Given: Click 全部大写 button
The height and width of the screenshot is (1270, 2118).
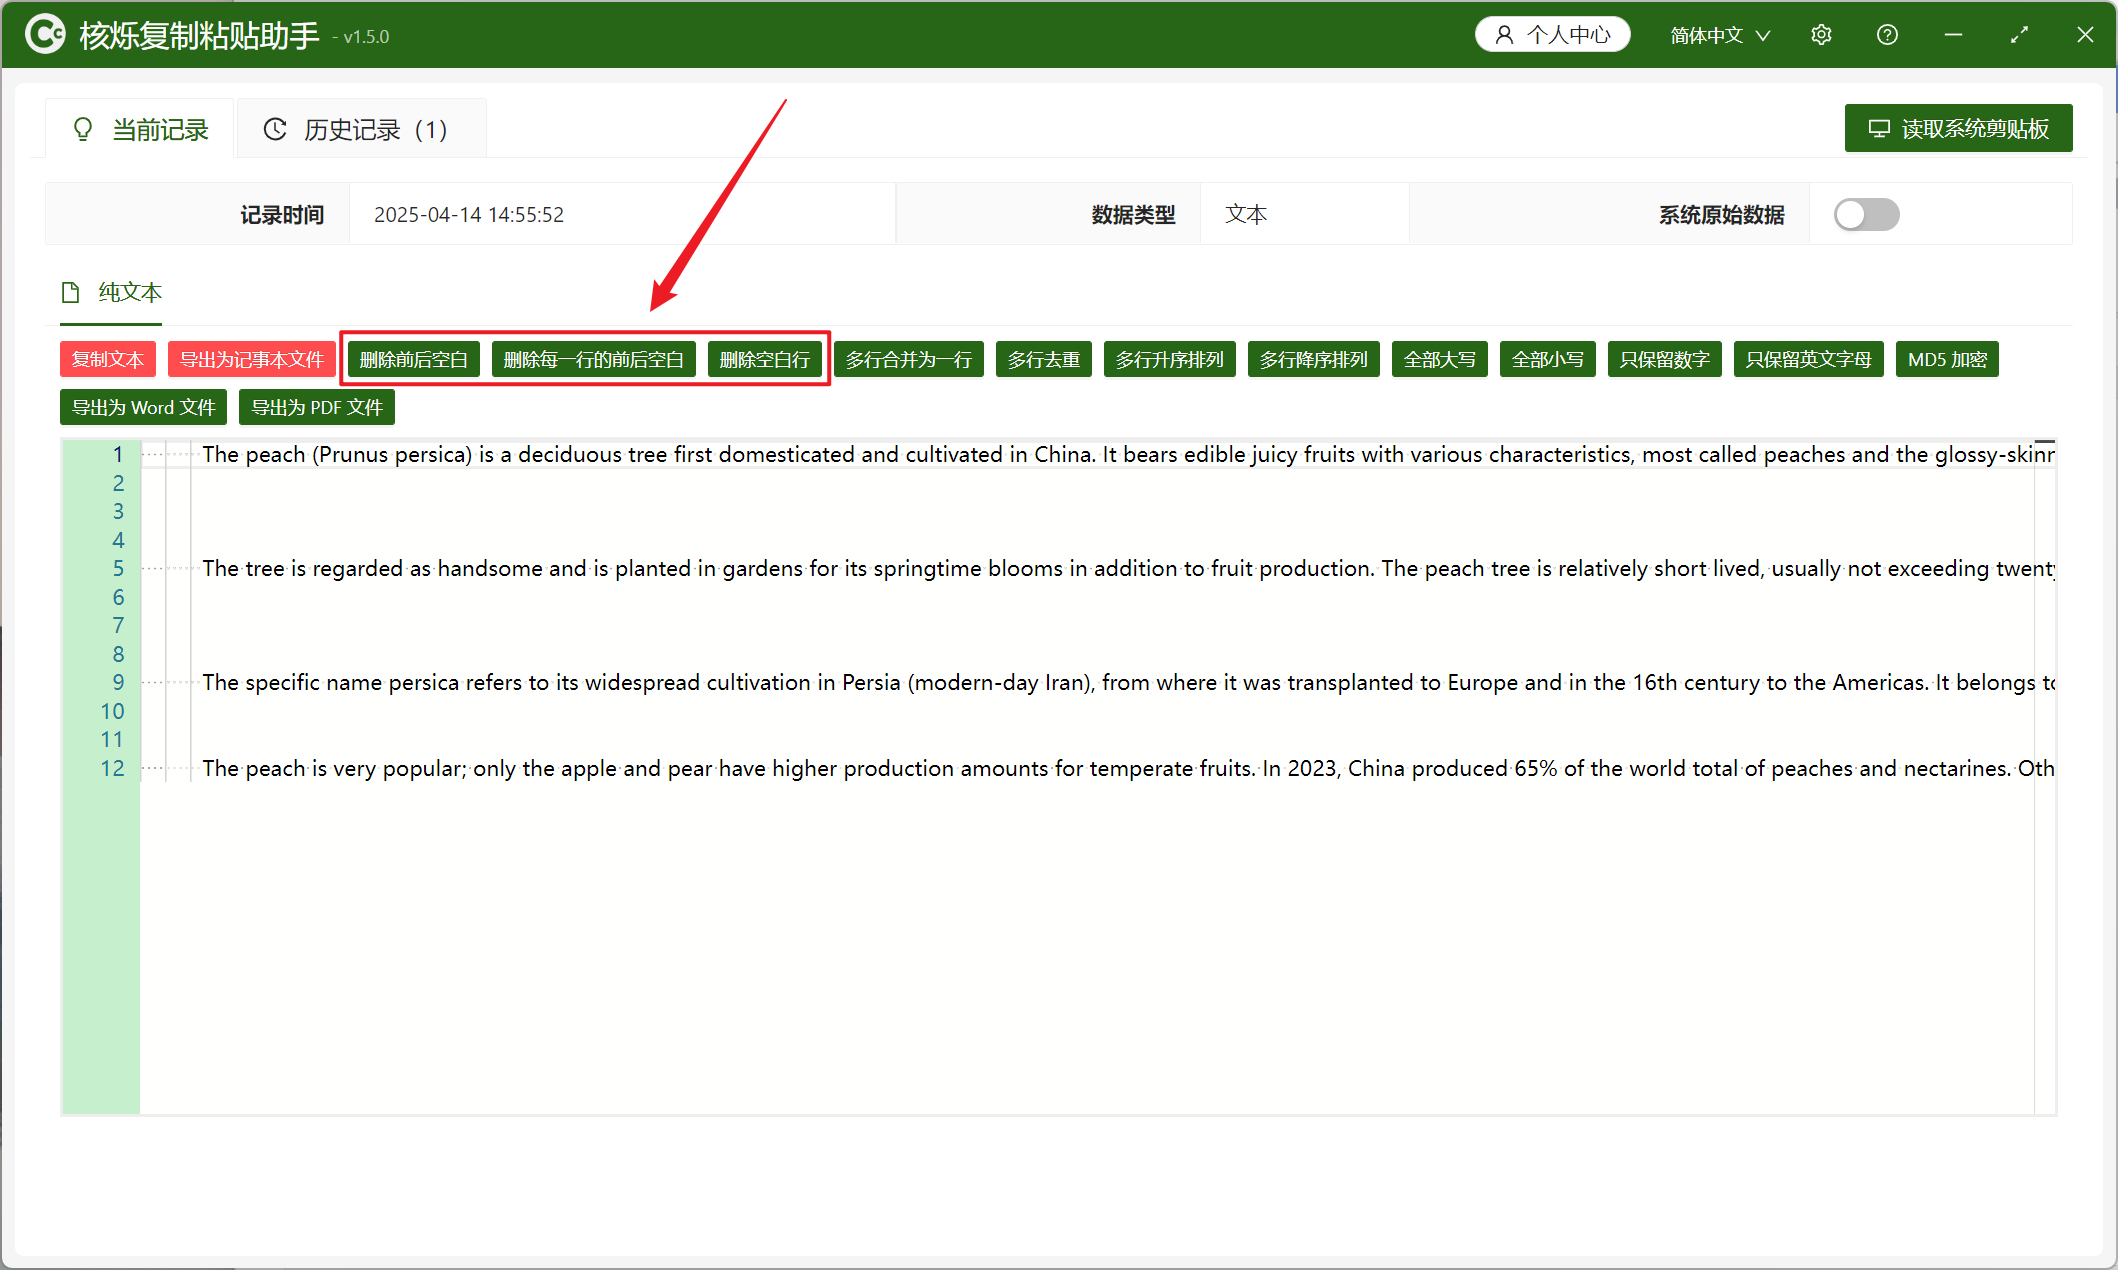Looking at the screenshot, I should pyautogui.click(x=1440, y=359).
